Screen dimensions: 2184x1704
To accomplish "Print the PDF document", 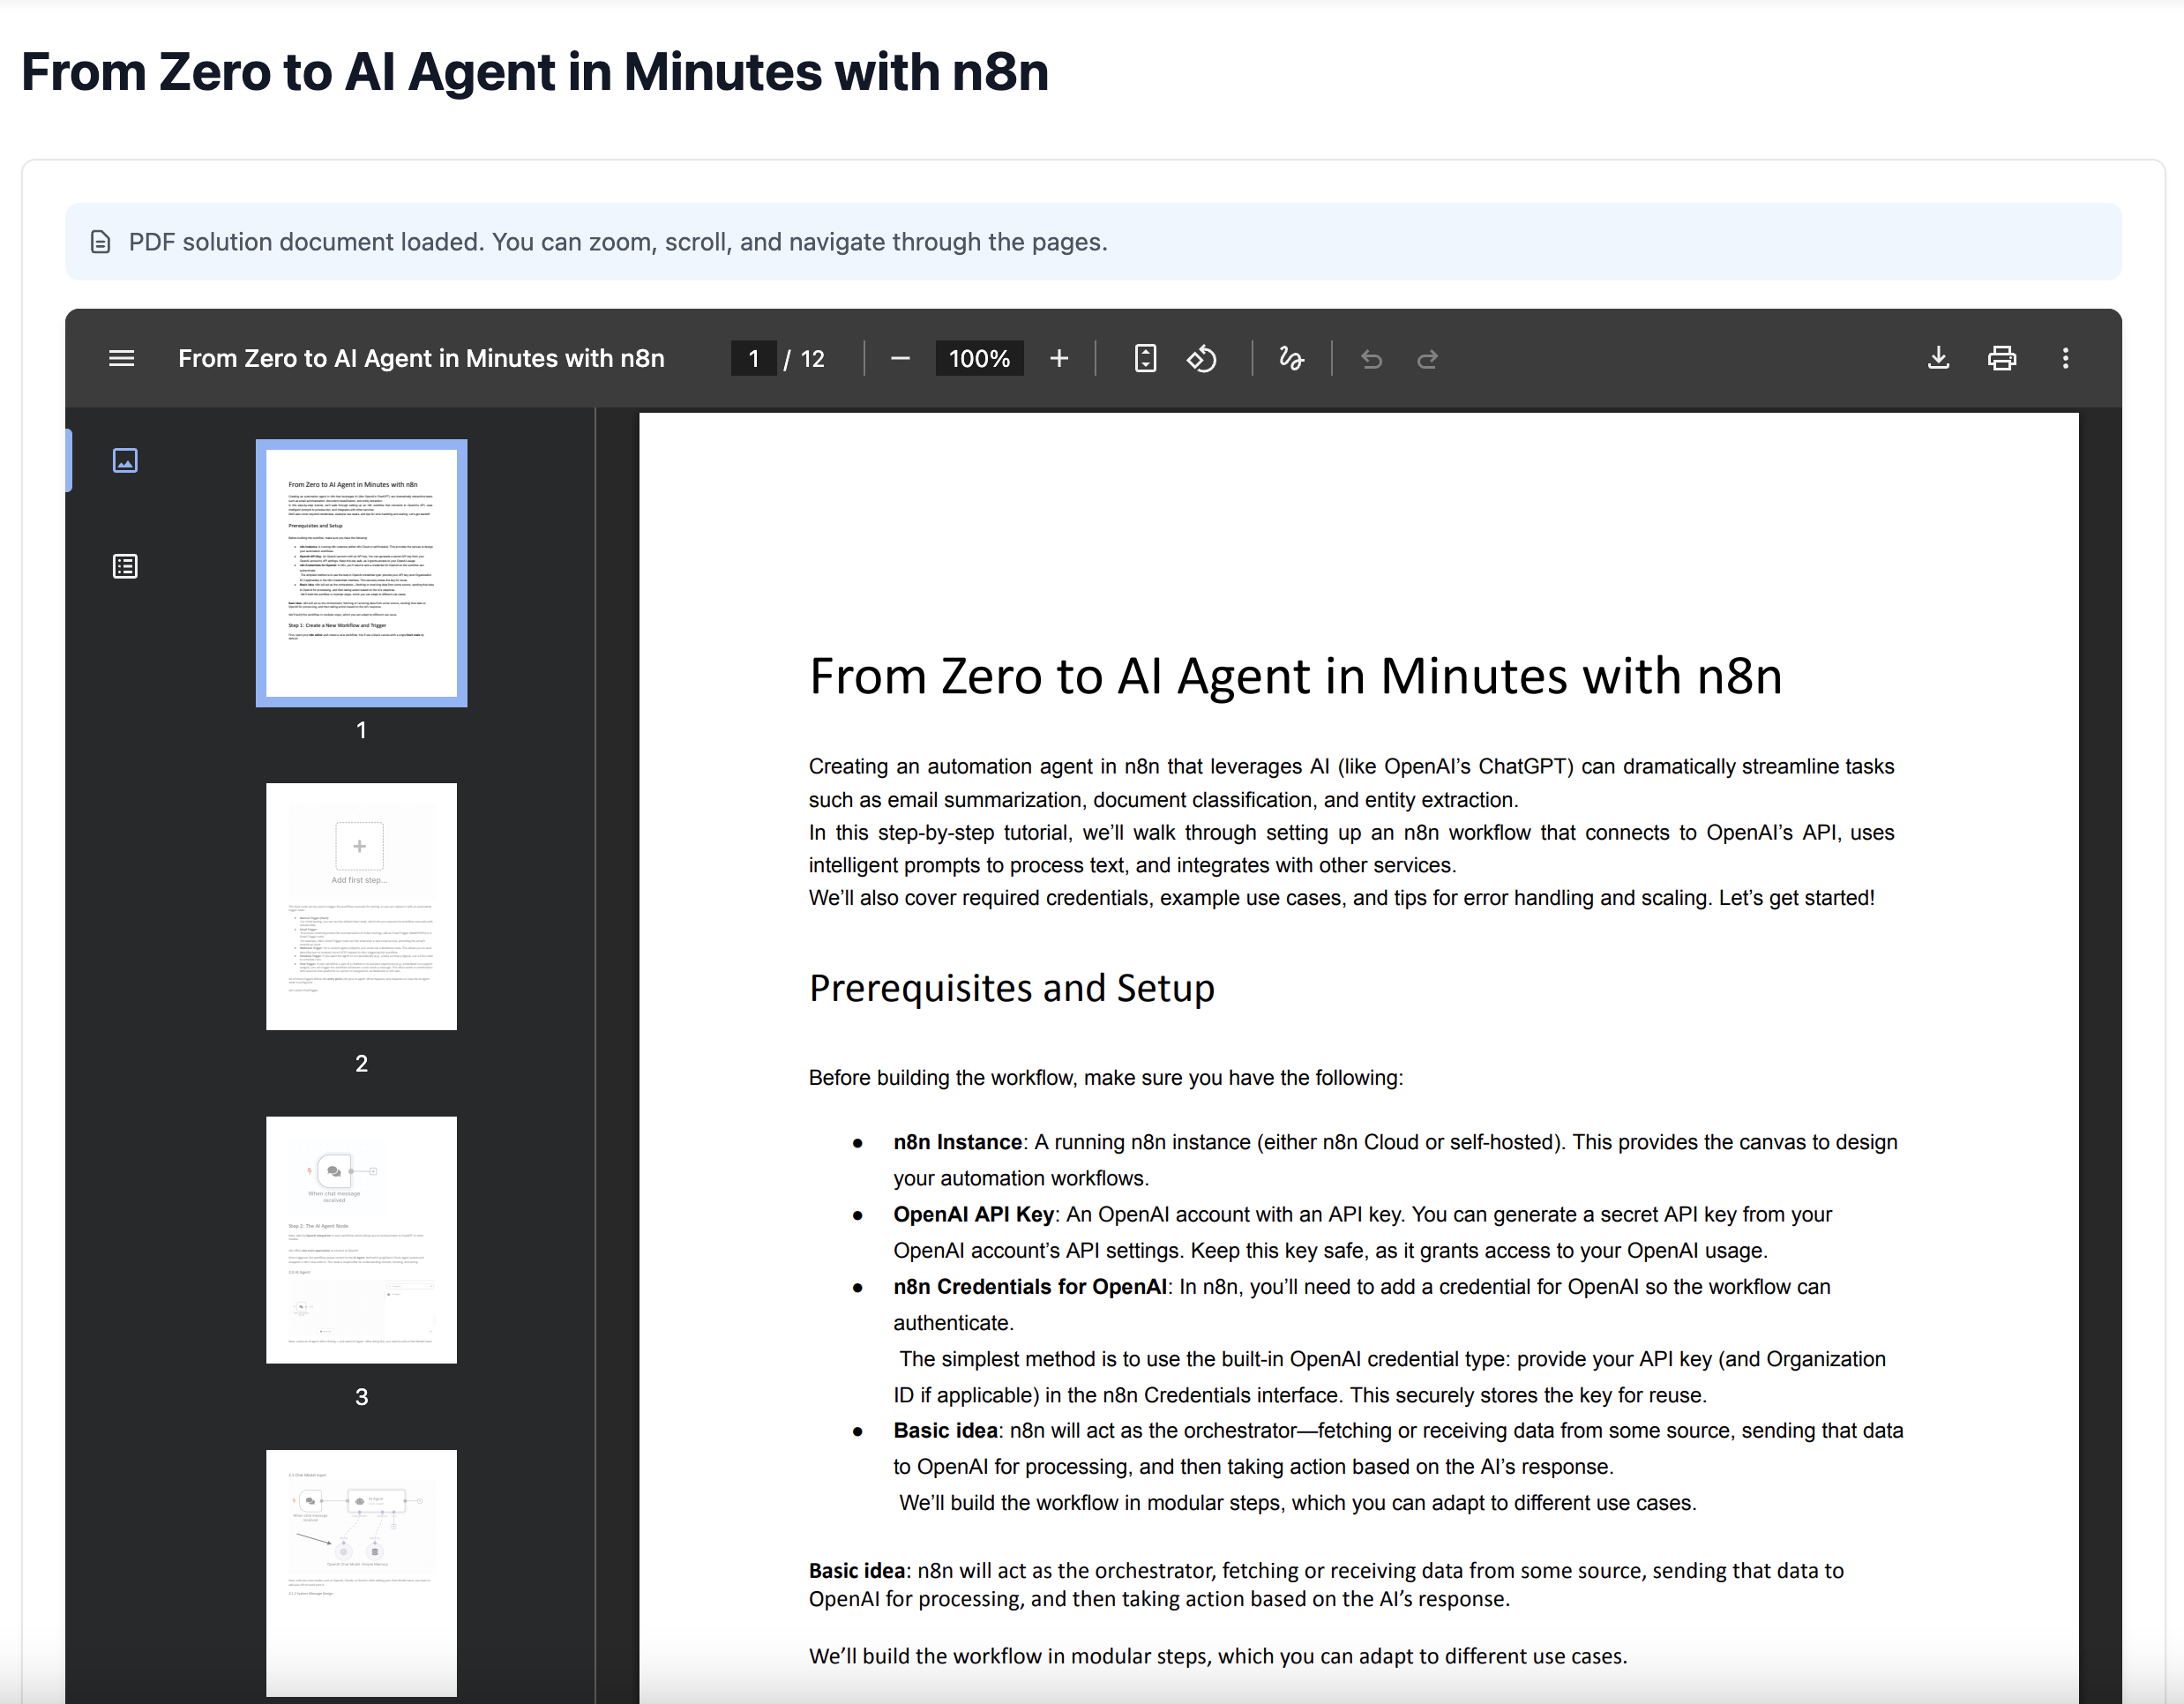I will pyautogui.click(x=2002, y=358).
